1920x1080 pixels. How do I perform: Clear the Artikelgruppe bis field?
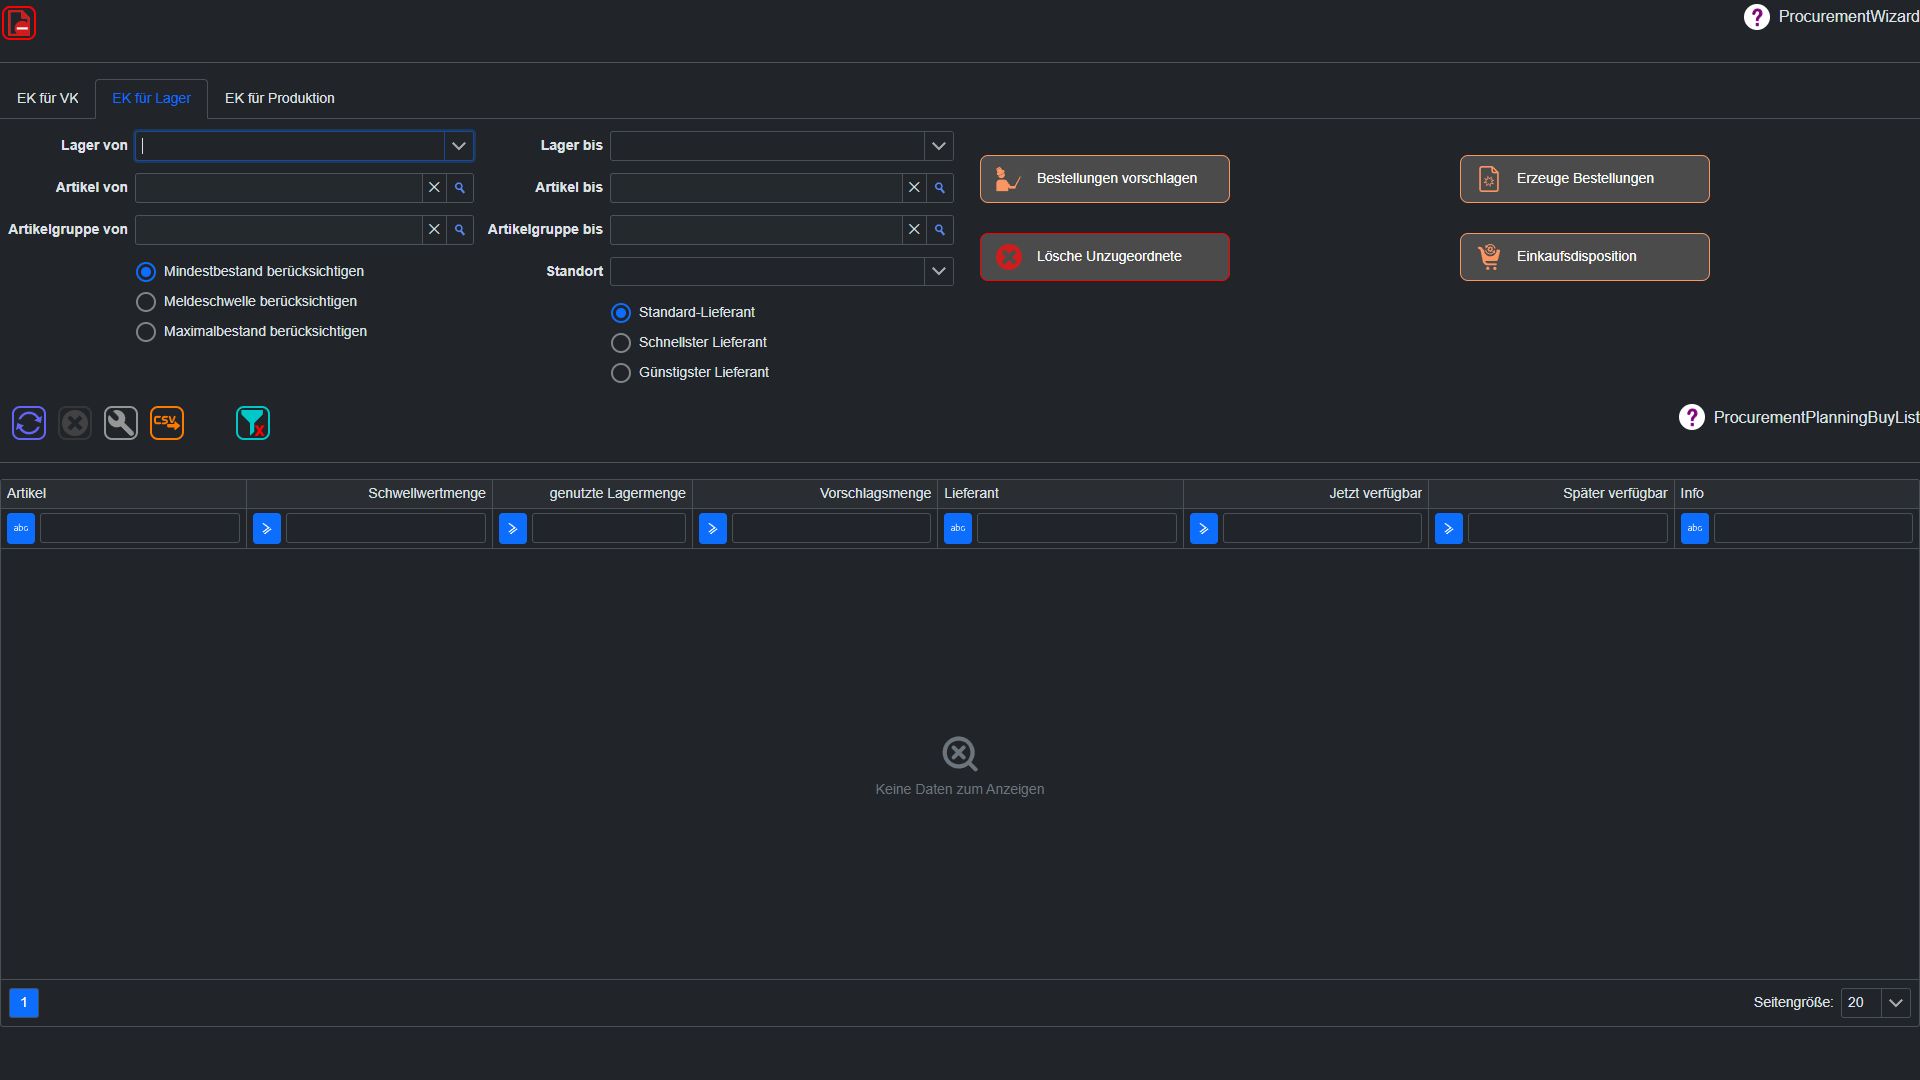point(914,230)
